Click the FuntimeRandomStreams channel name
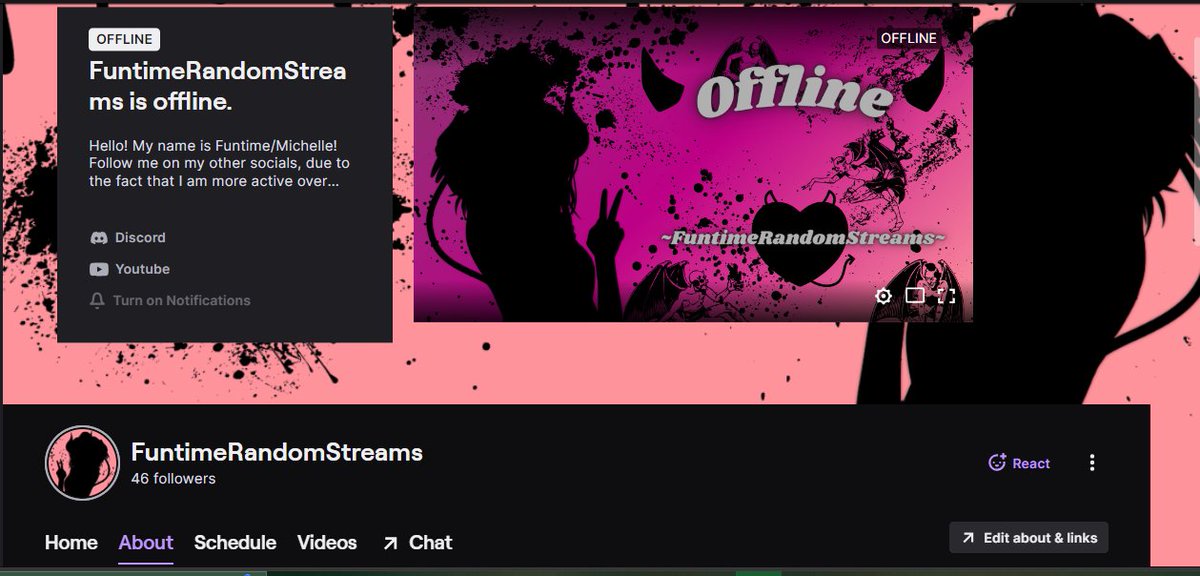Viewport: 1200px width, 576px height. coord(277,452)
